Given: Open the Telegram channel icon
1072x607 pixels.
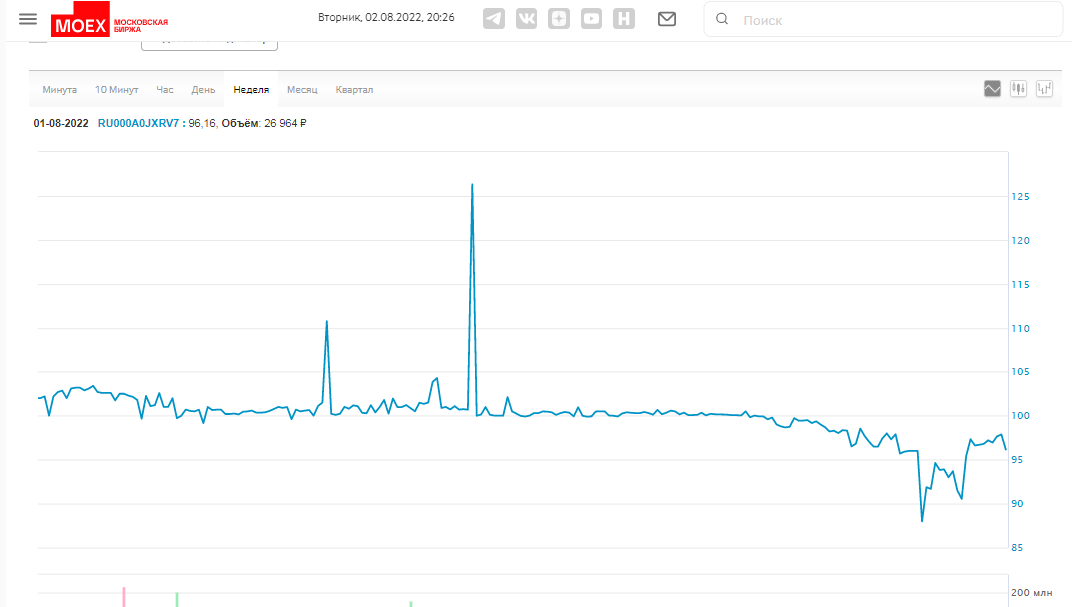Looking at the screenshot, I should pyautogui.click(x=494, y=19).
